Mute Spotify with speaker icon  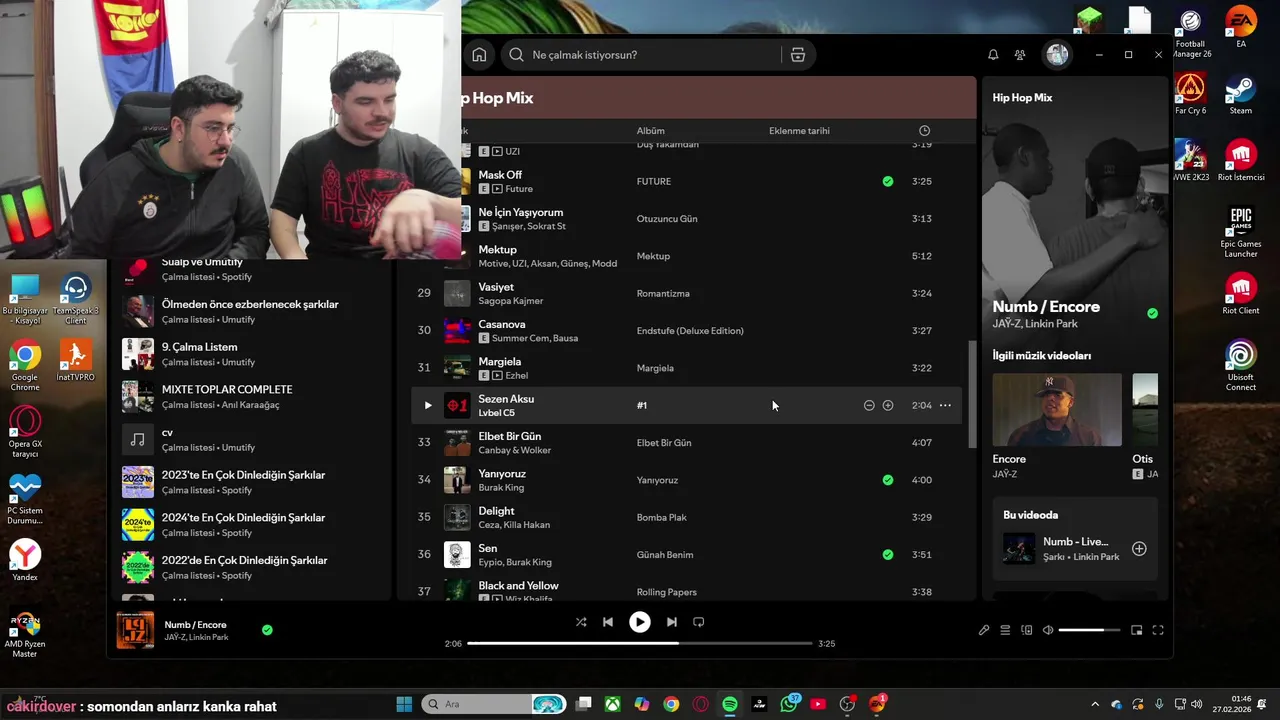(x=1048, y=630)
